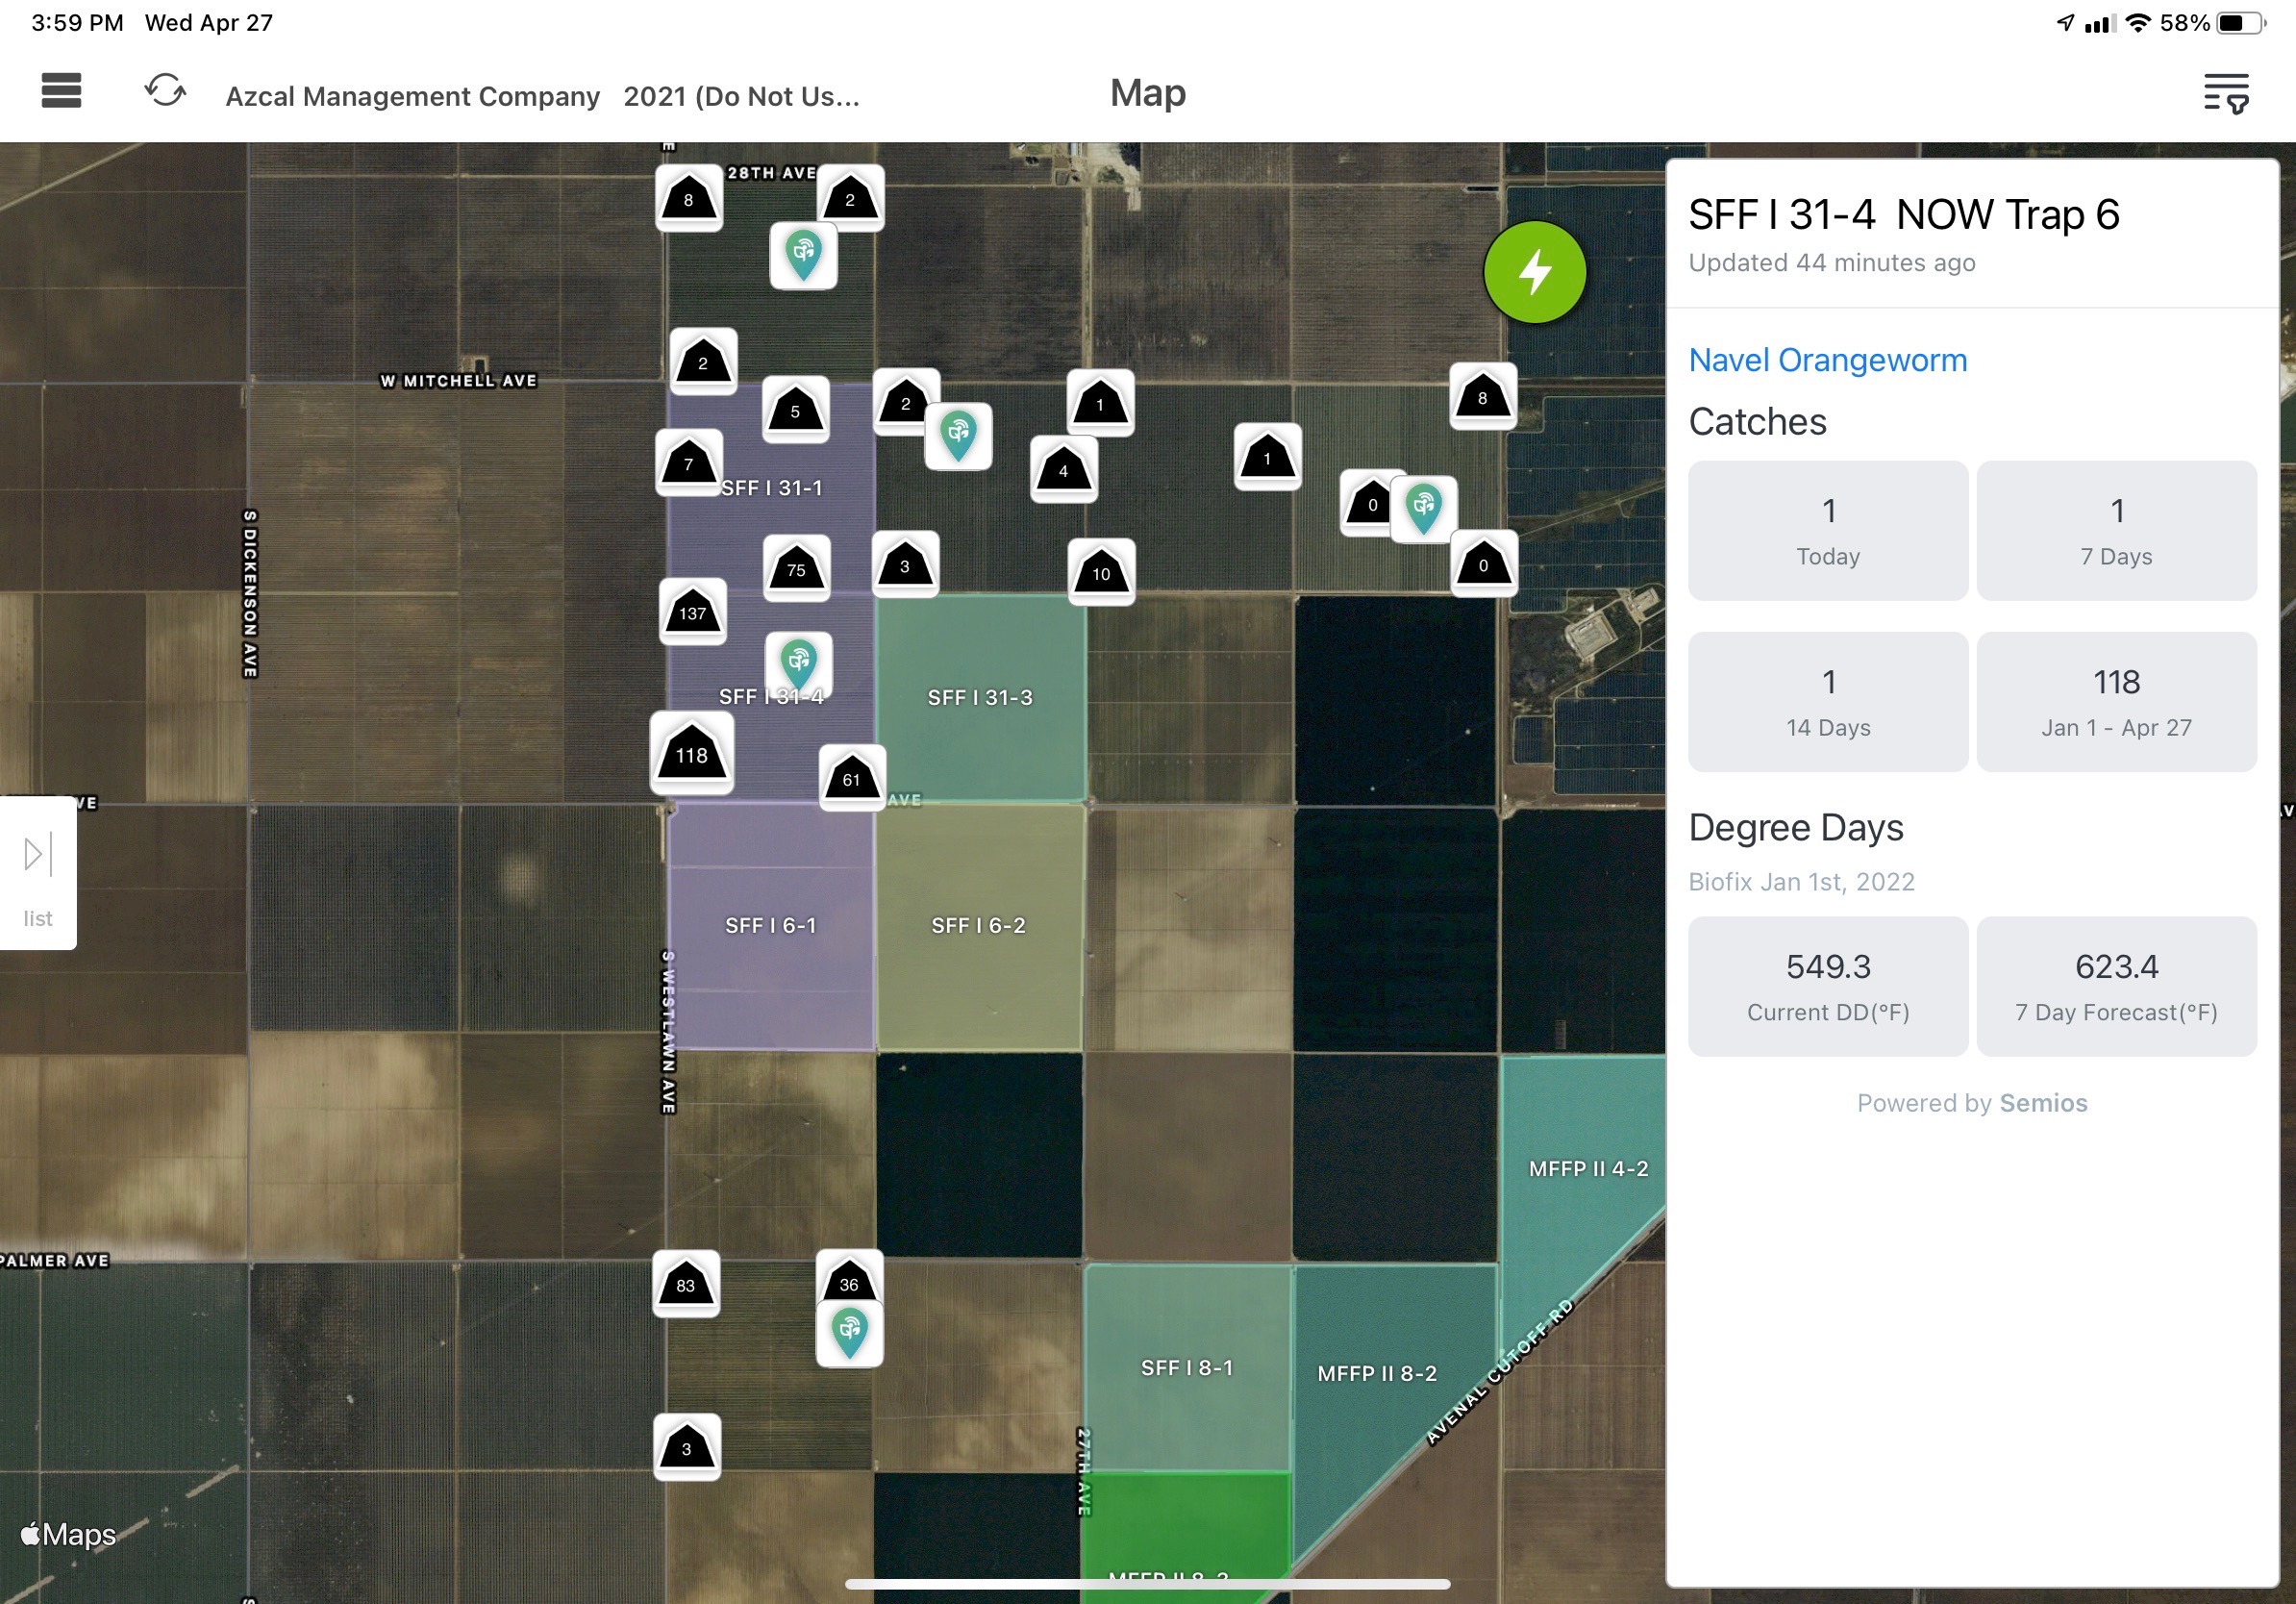This screenshot has height=1604, width=2296.
Task: Open the Azcal Management Company selector
Action: click(412, 96)
